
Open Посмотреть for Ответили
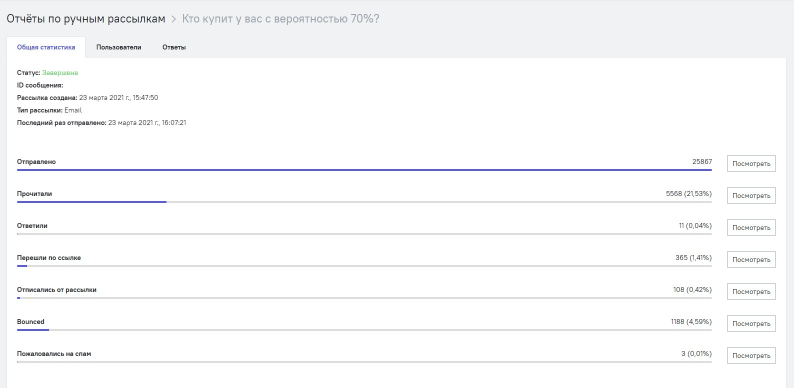point(751,227)
